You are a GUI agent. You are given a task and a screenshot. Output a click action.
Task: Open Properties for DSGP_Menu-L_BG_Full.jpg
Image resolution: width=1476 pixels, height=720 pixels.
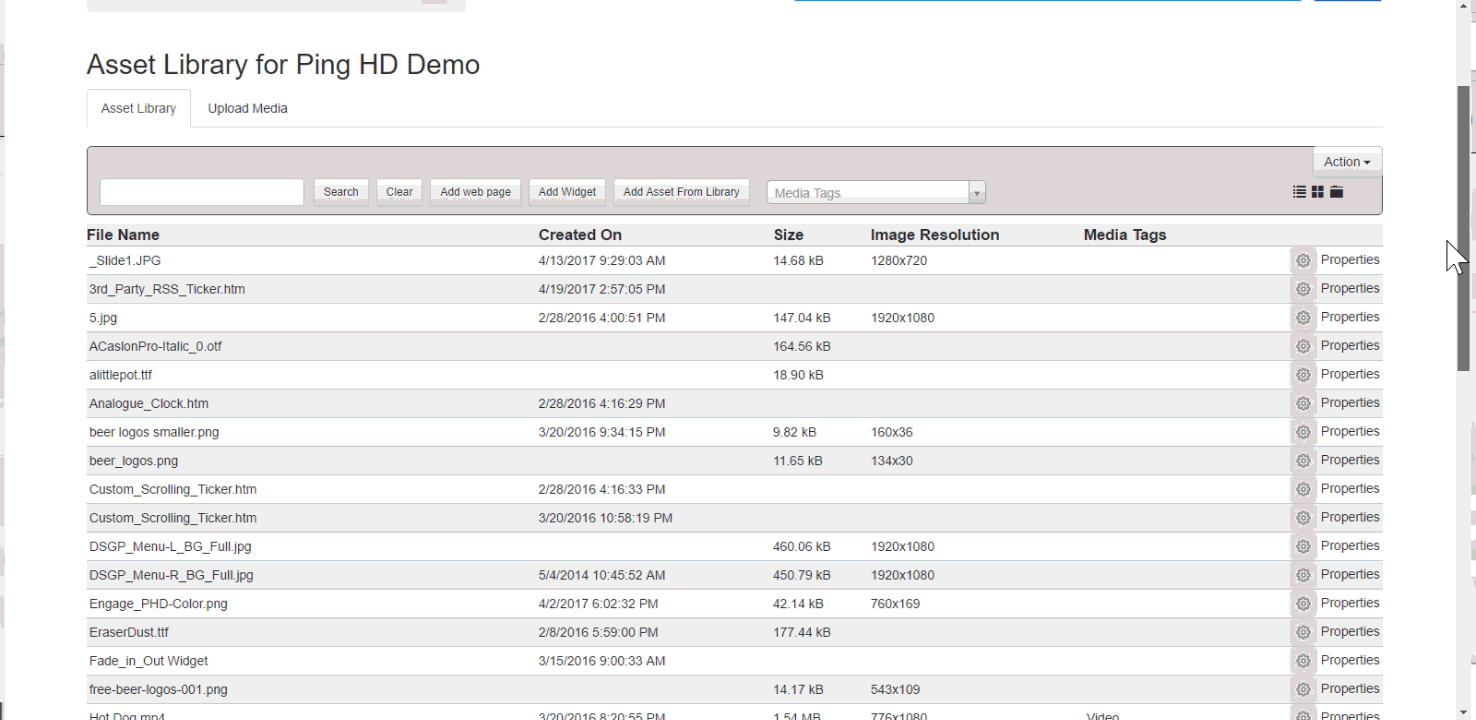pos(1349,546)
